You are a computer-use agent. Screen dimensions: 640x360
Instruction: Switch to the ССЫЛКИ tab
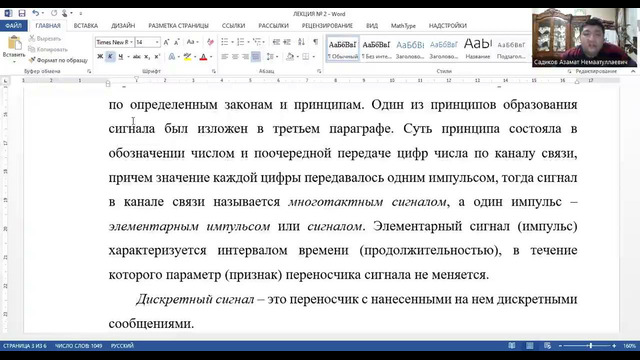pyautogui.click(x=233, y=26)
